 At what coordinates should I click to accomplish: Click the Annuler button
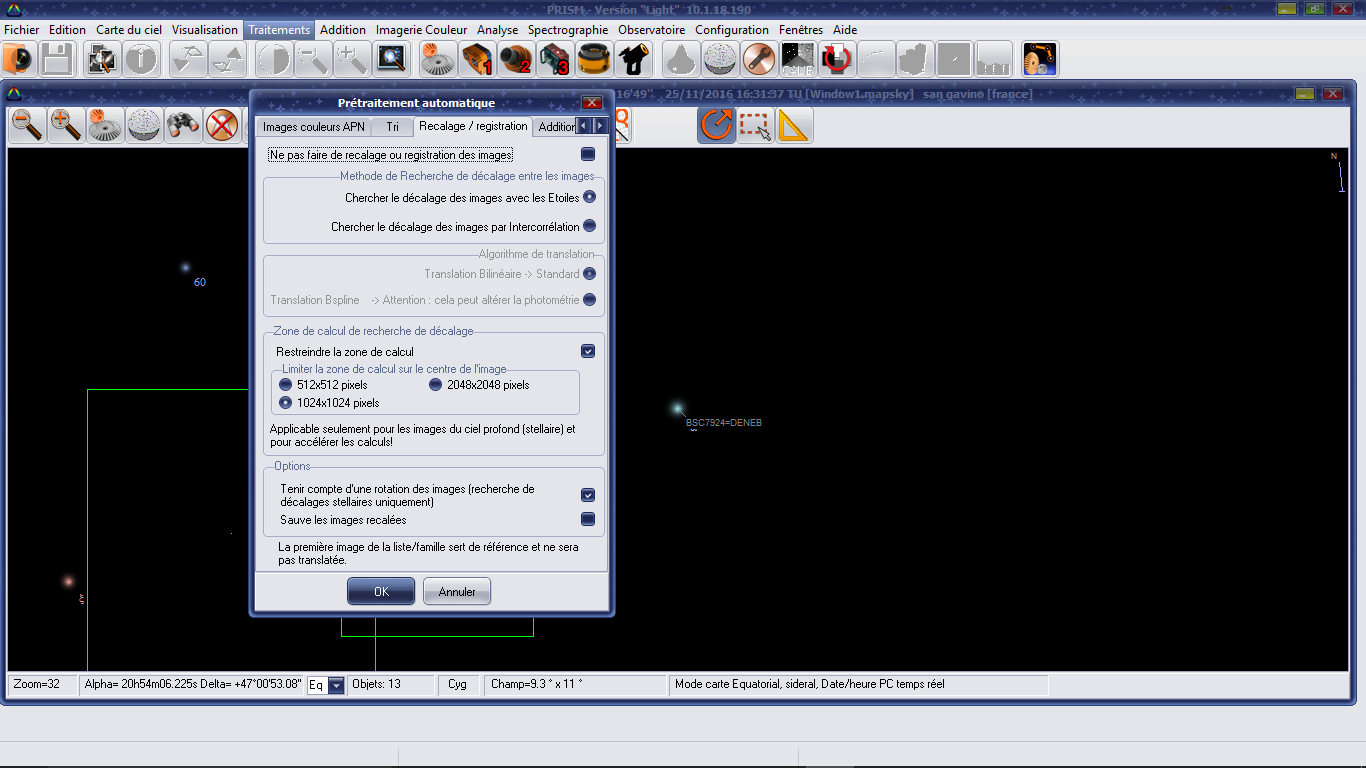[x=457, y=592]
